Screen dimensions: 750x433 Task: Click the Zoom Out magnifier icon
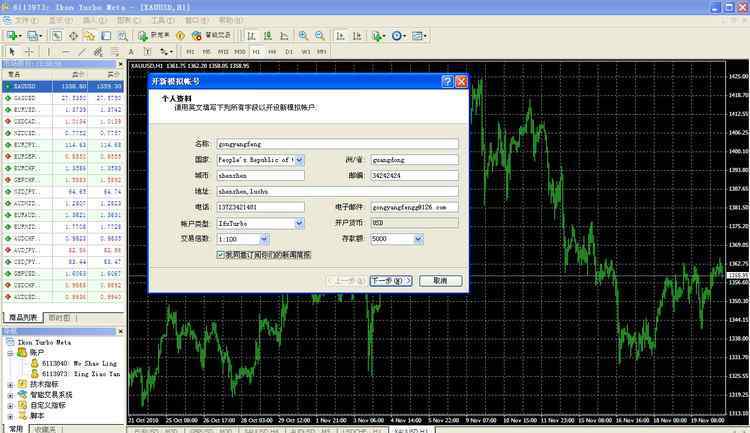(x=320, y=36)
